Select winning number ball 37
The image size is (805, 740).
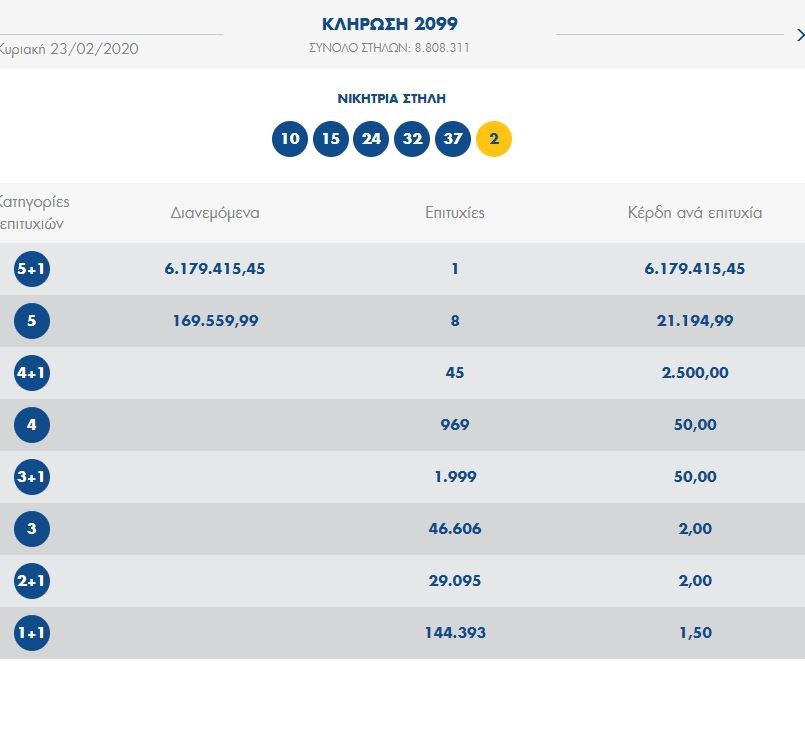point(453,139)
